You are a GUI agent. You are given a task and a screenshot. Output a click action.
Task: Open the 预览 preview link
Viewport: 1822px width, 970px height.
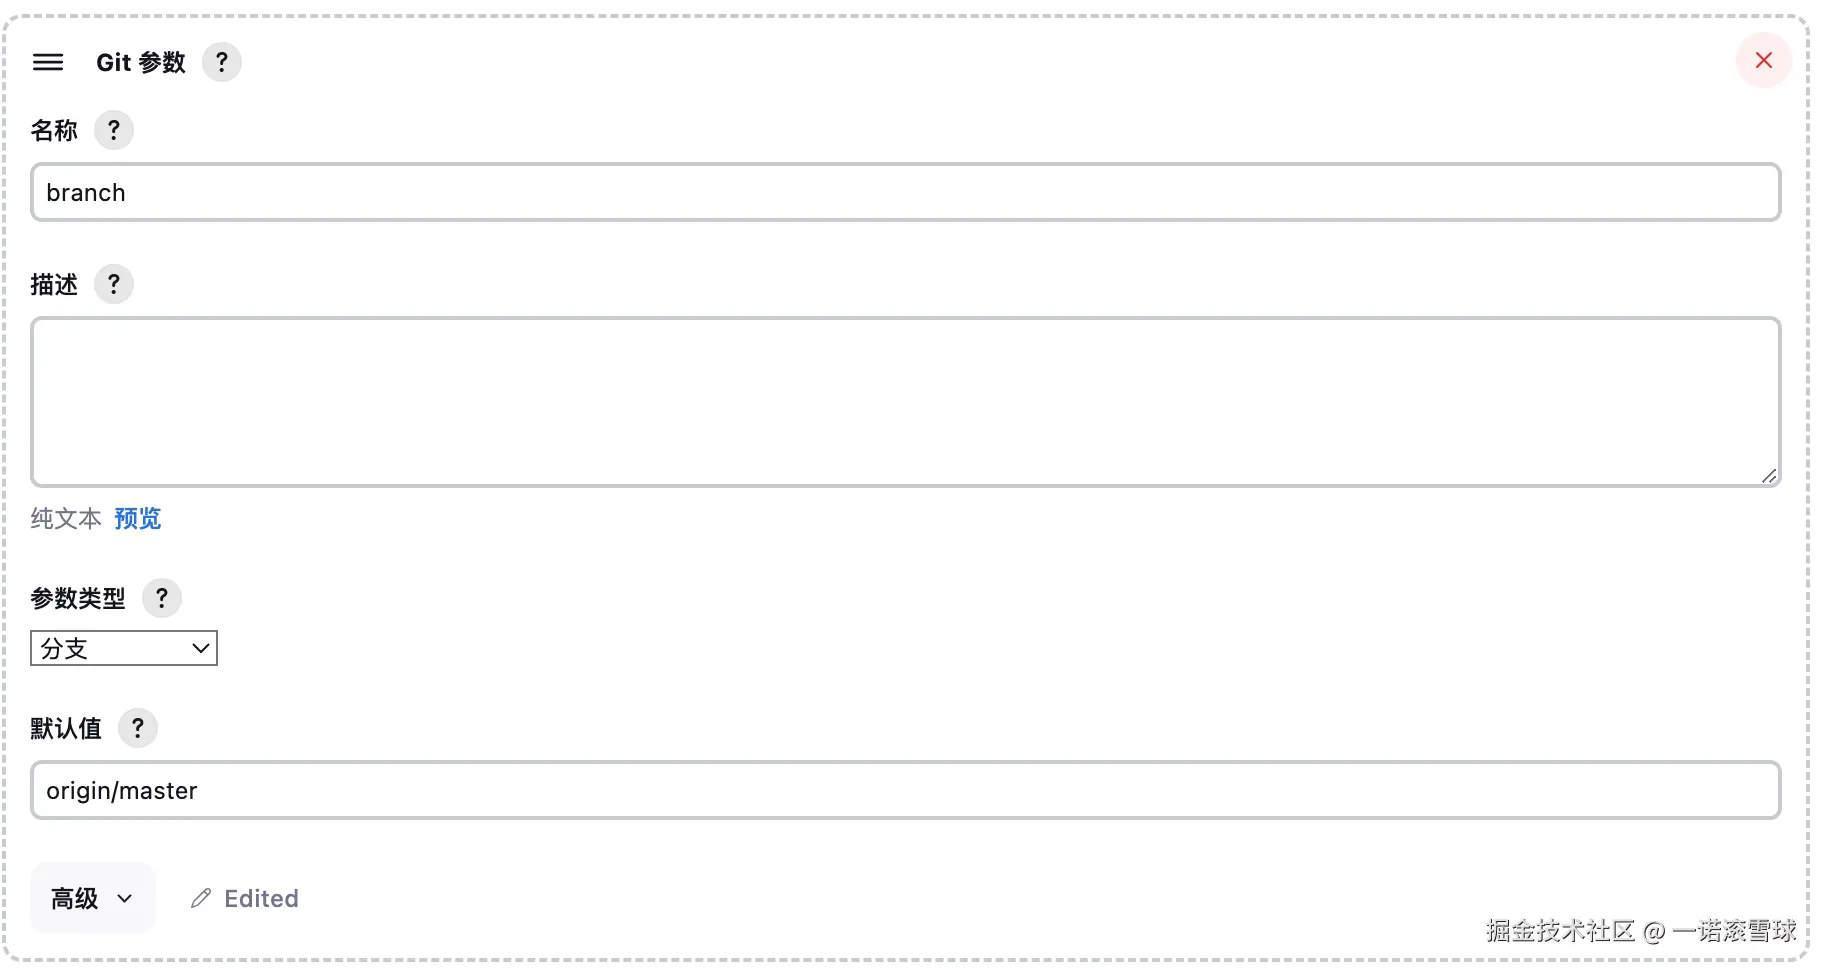pos(138,519)
